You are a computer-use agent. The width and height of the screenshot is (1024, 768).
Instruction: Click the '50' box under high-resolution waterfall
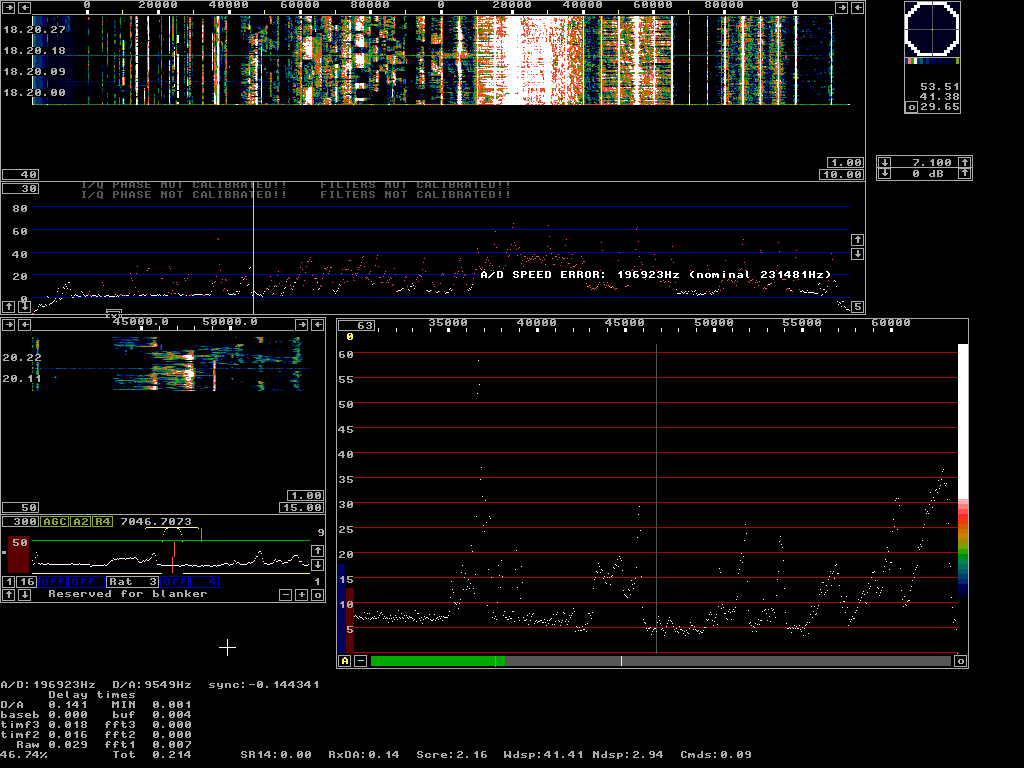click(21, 508)
